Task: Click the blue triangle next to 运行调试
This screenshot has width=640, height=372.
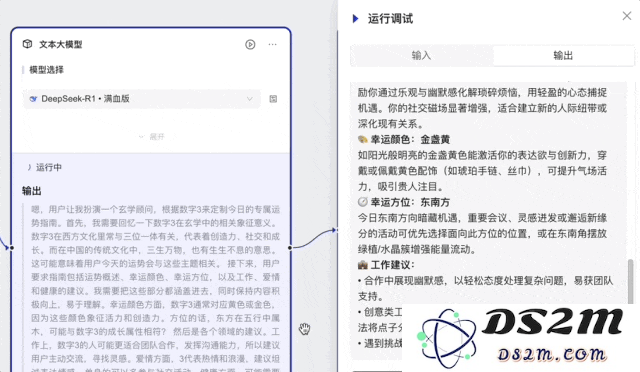Action: (356, 19)
